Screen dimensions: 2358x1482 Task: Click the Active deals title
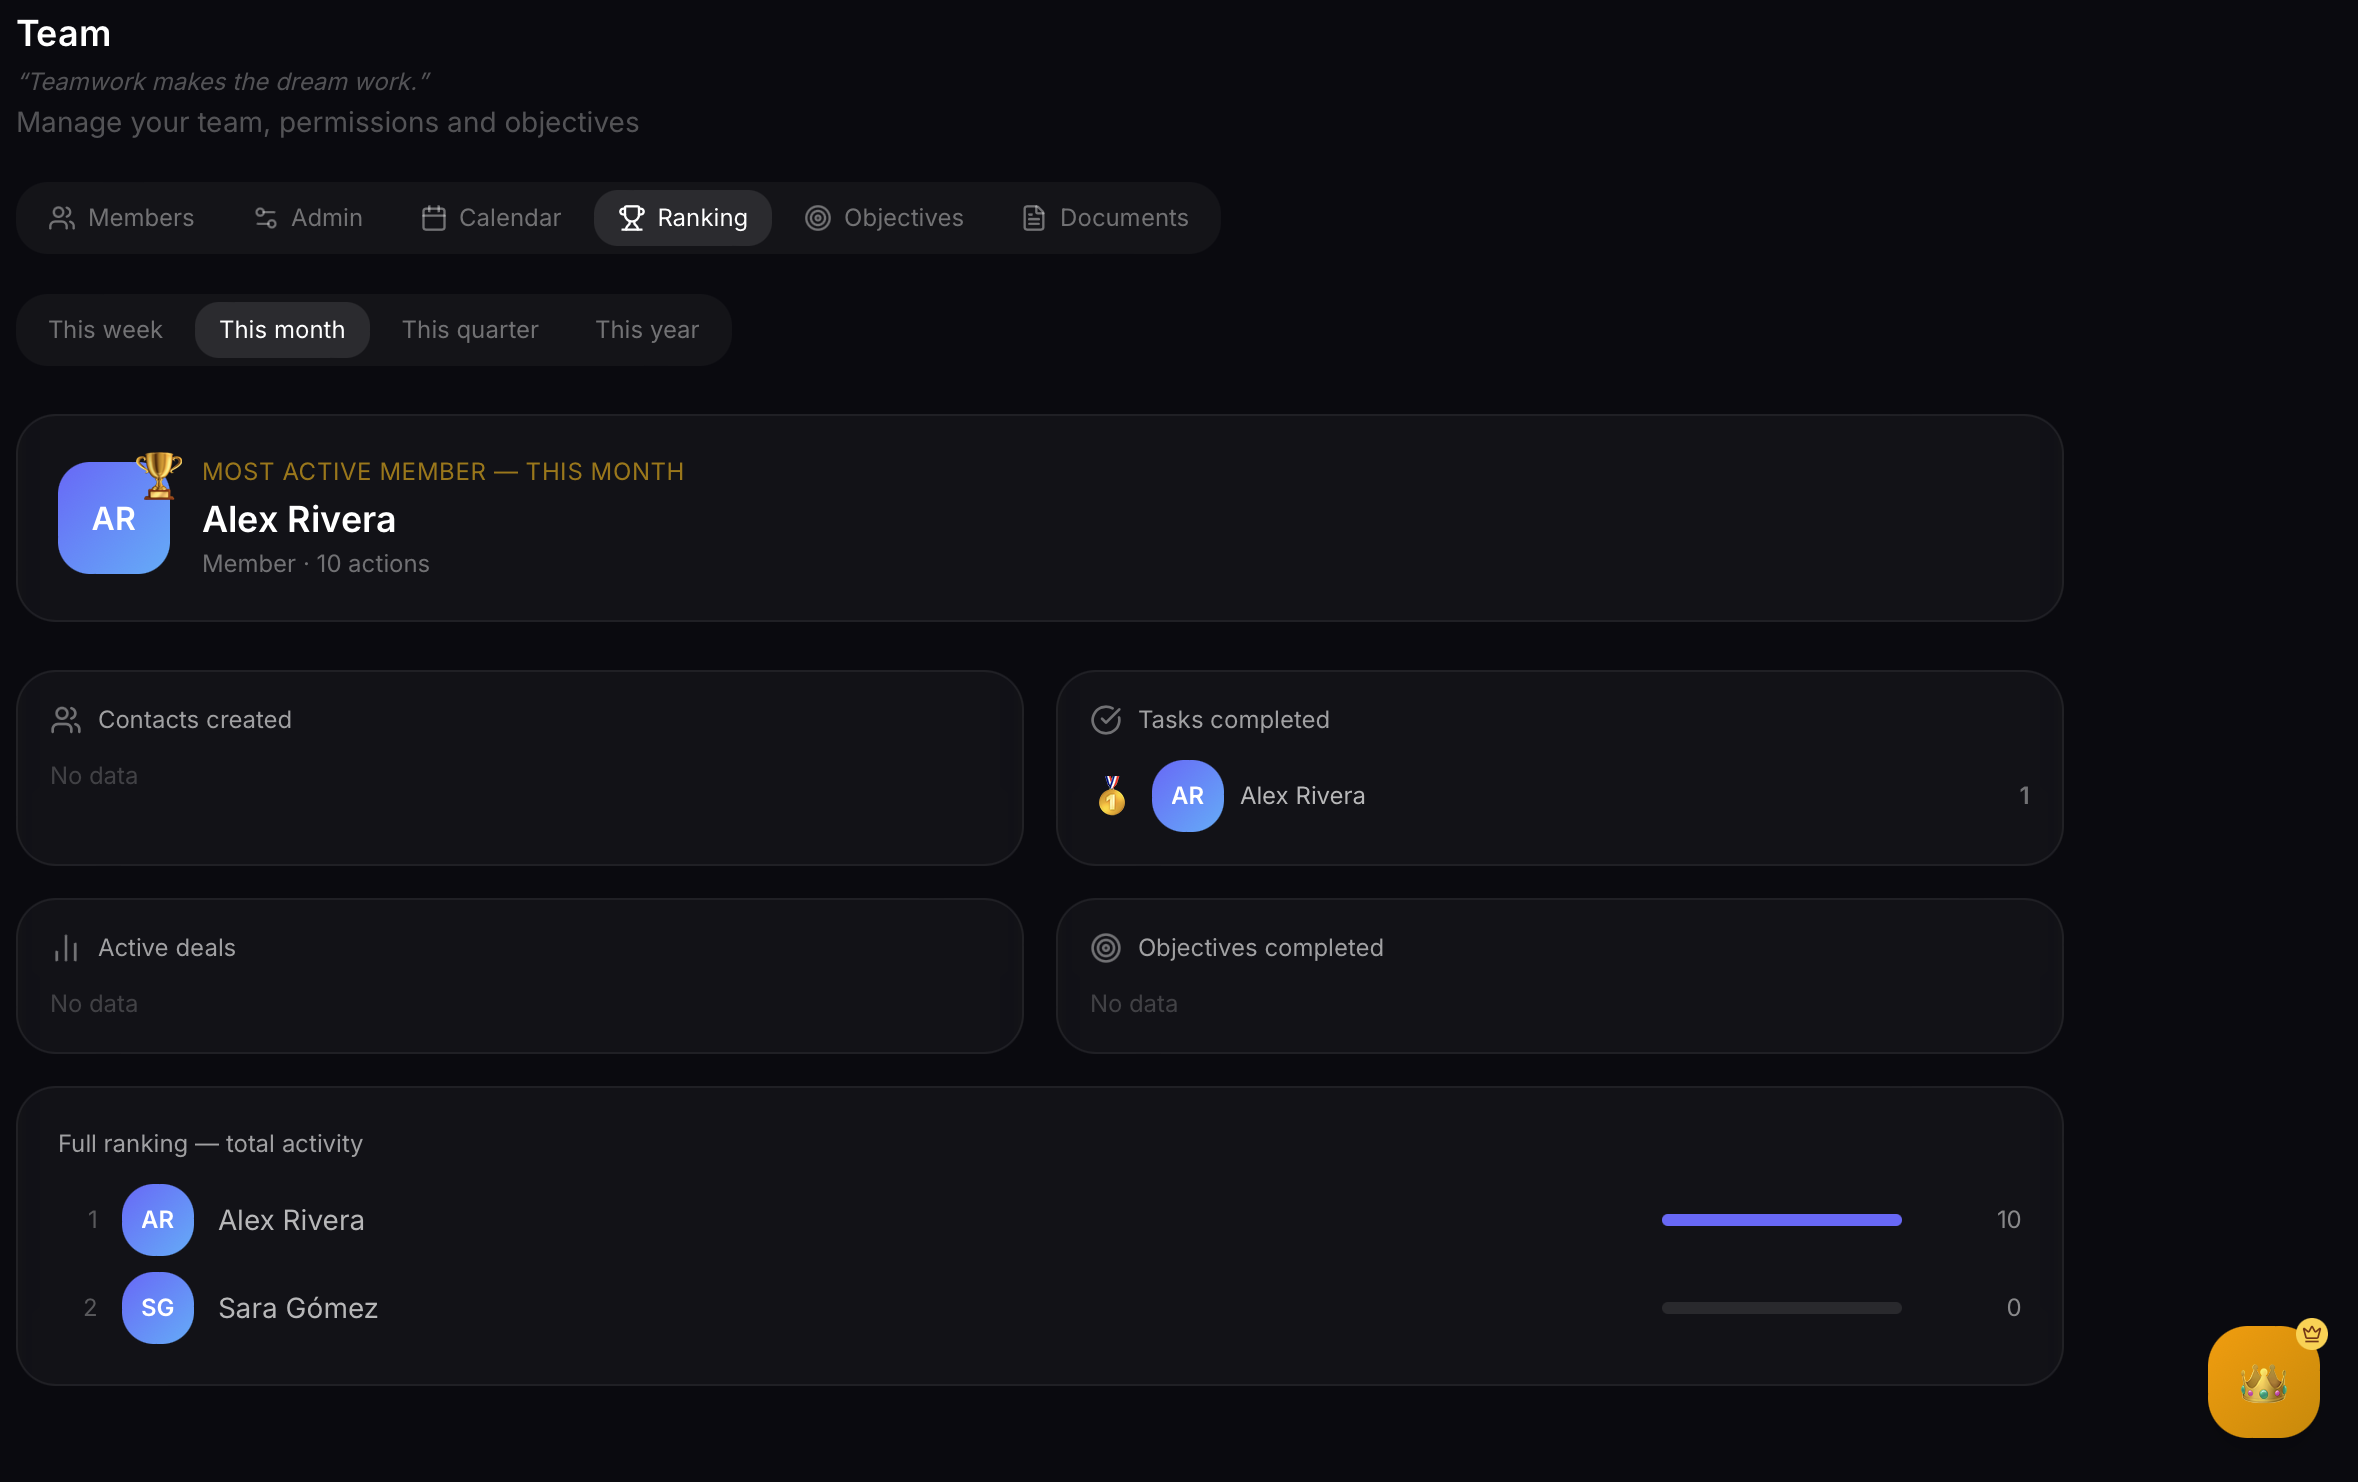[x=167, y=948]
